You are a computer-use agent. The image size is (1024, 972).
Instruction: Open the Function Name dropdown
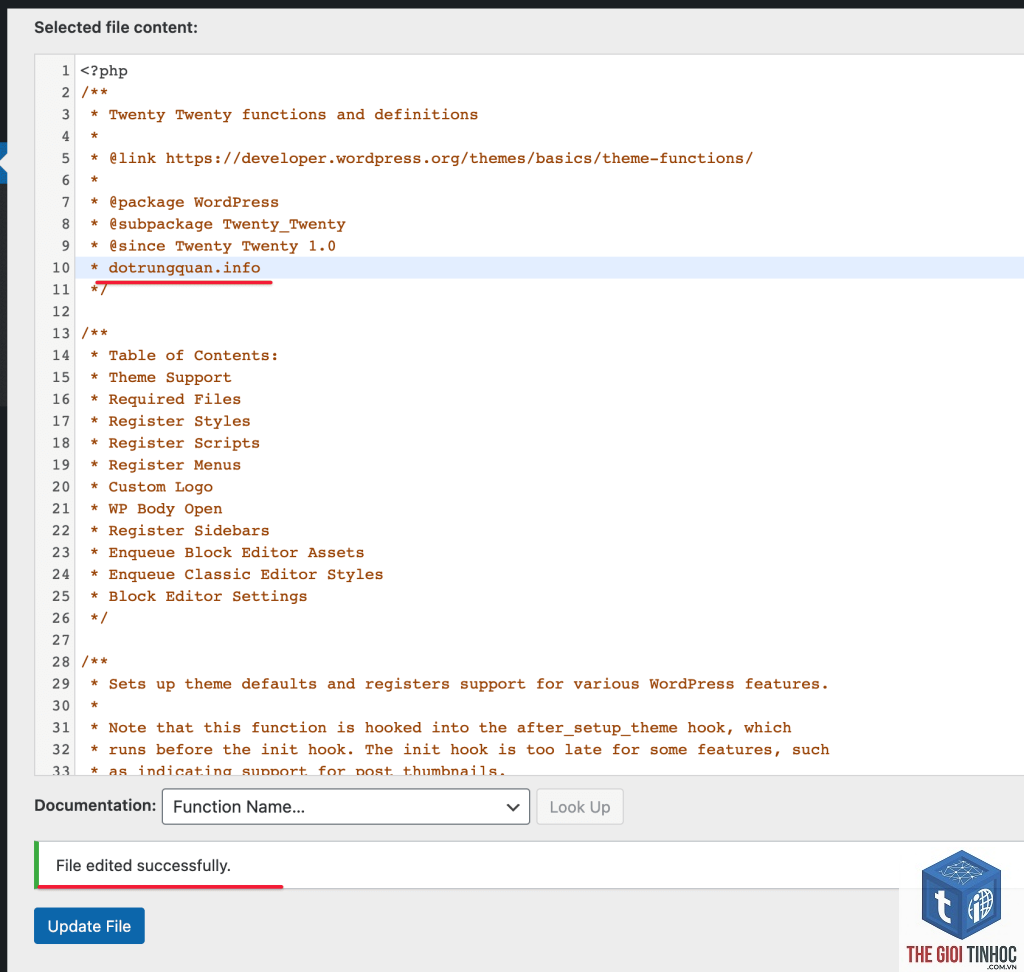(x=345, y=807)
